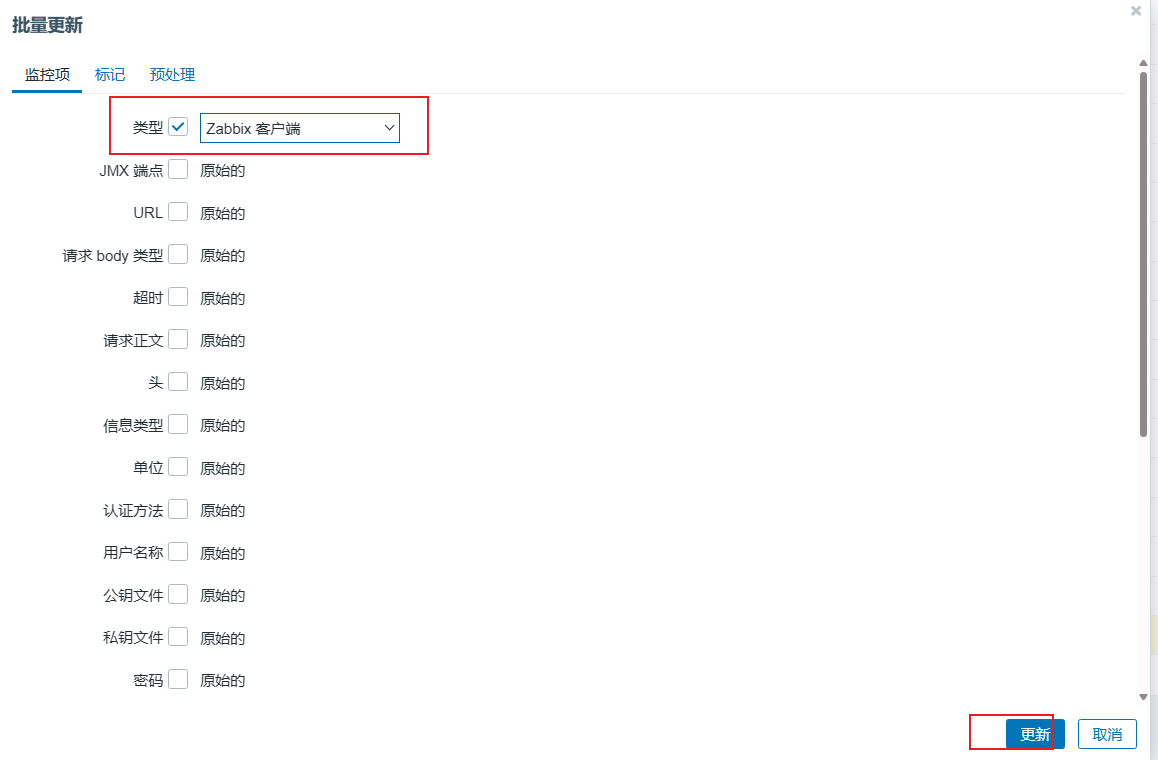
Task: Tick the 请求正文 checkbox
Action: tap(178, 340)
